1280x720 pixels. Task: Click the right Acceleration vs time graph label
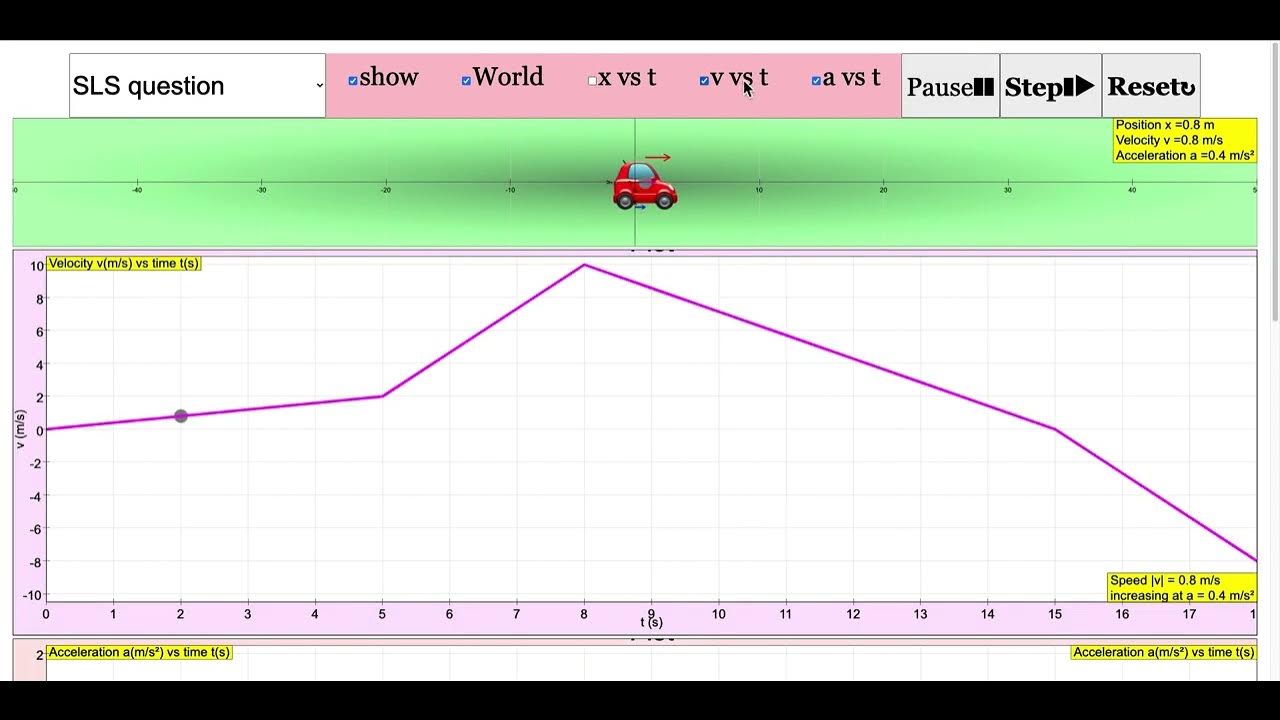[1163, 652]
